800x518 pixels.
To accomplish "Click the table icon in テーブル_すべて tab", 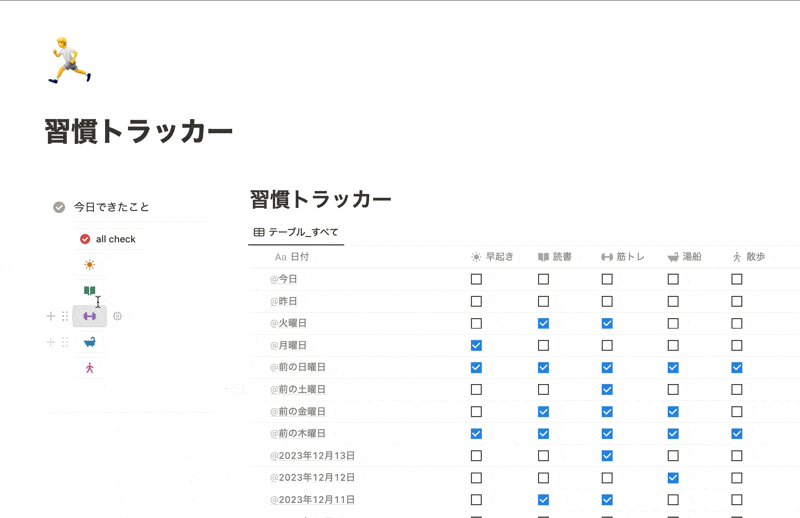I will (259, 232).
